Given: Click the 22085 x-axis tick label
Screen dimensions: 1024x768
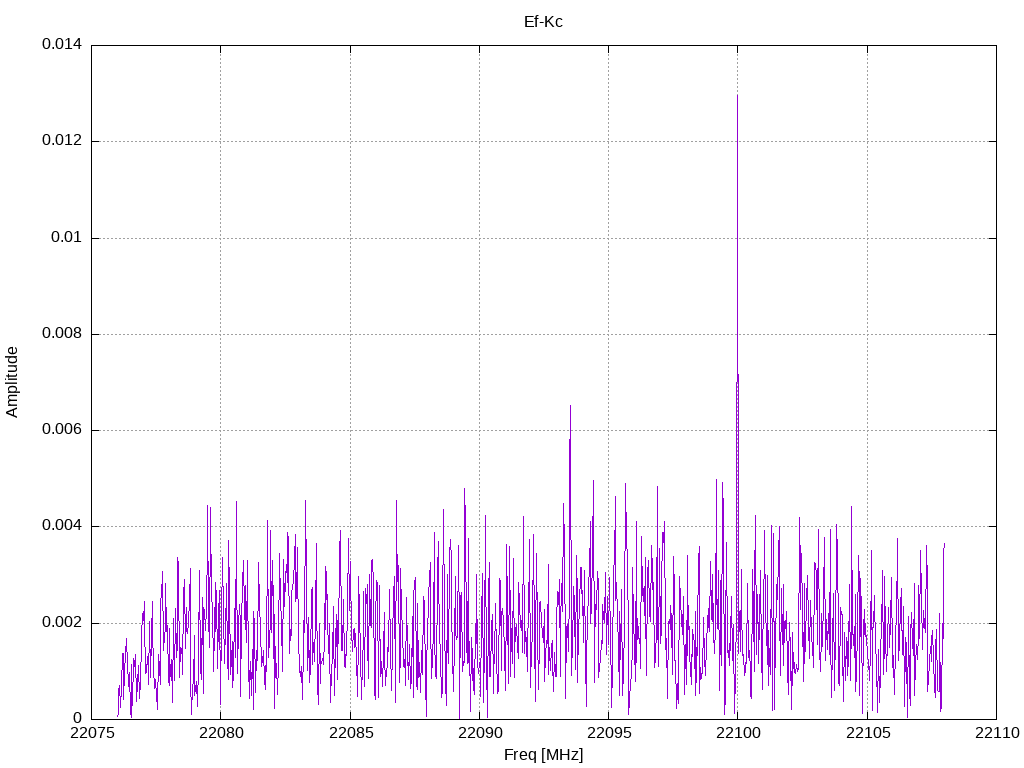Looking at the screenshot, I should (x=350, y=734).
